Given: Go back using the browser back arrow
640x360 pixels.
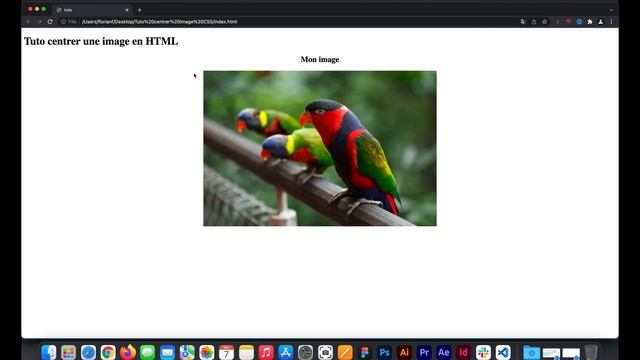Looking at the screenshot, I should [x=28, y=22].
